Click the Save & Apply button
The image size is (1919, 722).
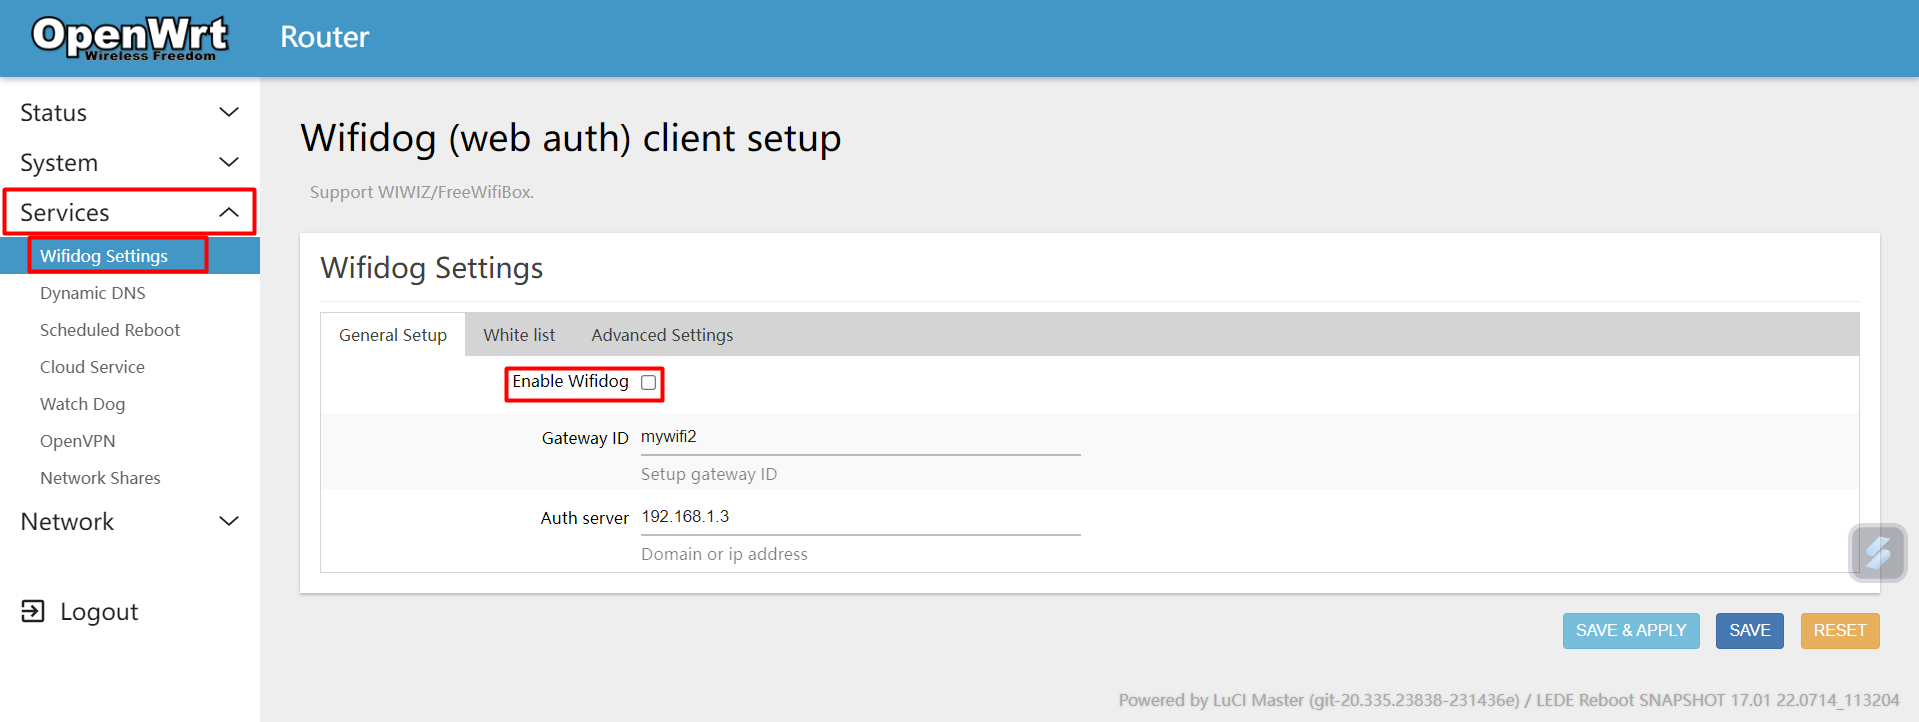point(1631,630)
